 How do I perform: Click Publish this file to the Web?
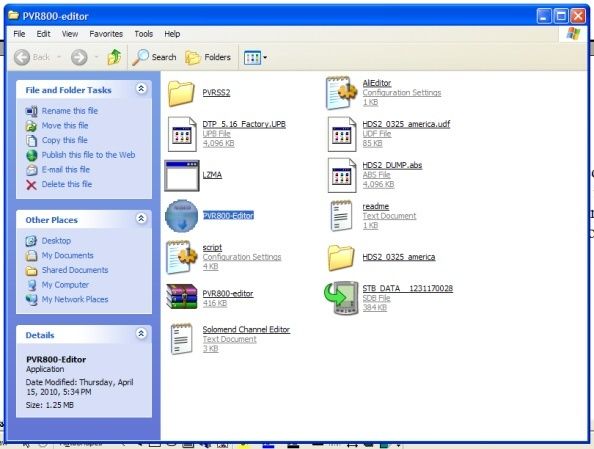tap(88, 155)
